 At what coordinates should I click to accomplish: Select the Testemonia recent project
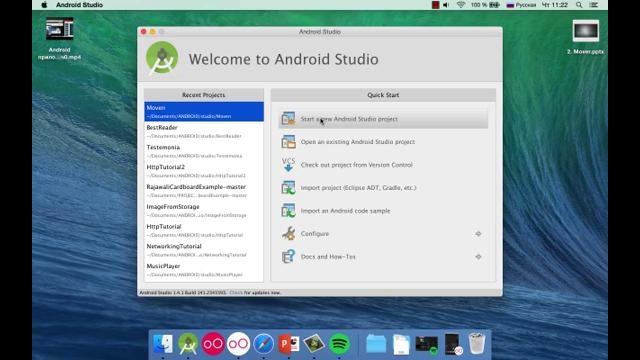tap(204, 151)
